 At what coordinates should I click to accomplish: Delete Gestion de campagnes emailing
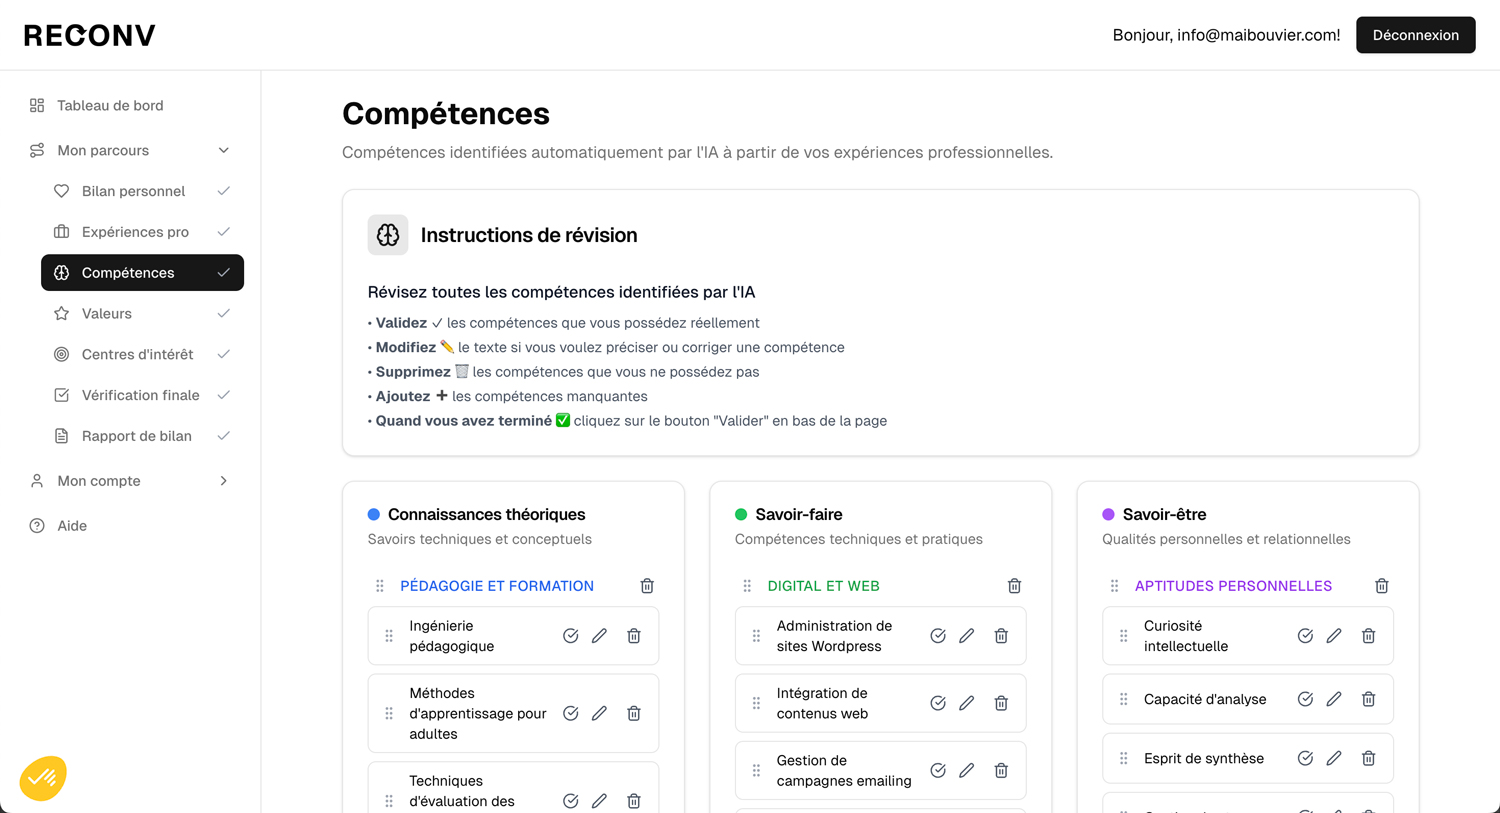click(1000, 771)
